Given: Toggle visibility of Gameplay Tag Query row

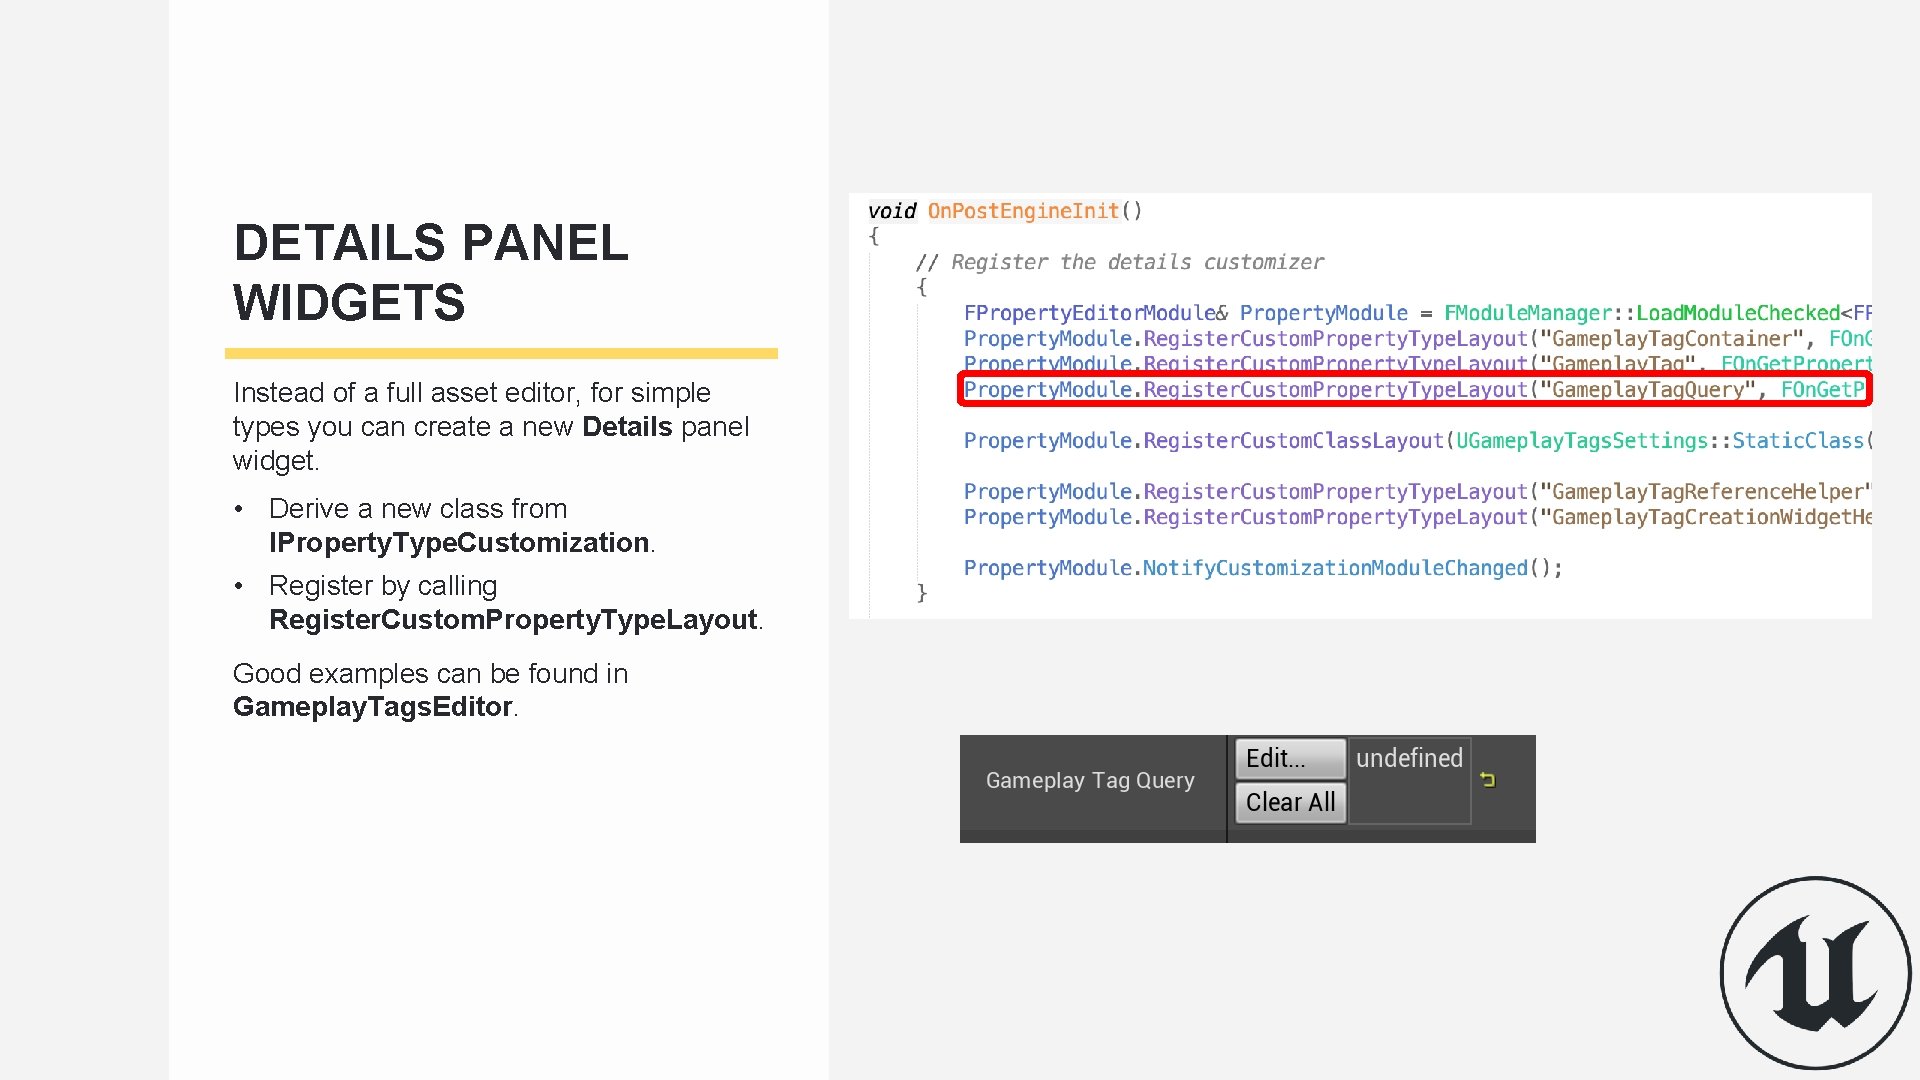Looking at the screenshot, I should [1490, 779].
